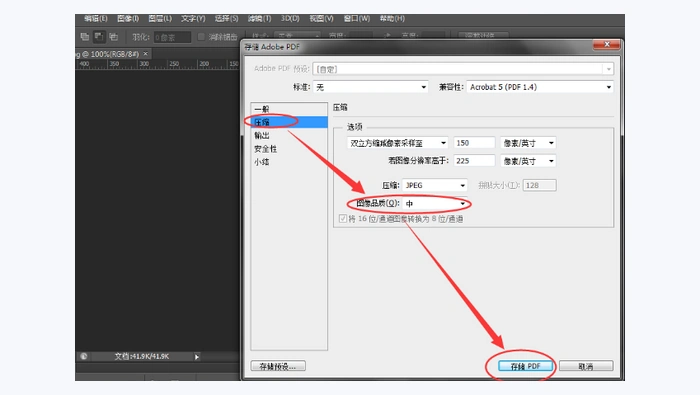Viewport: 700px width, 395px height.
Task: Click the 存储预设... button
Action: (278, 366)
